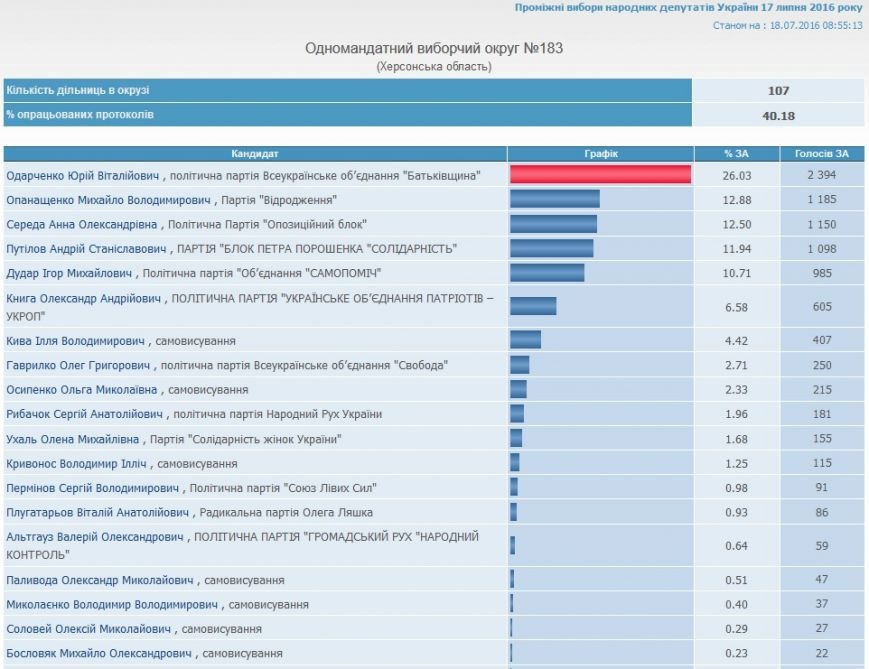Open candidate Гаврилко Олег Григорович
Viewport: 869px width, 669px height.
coord(78,365)
